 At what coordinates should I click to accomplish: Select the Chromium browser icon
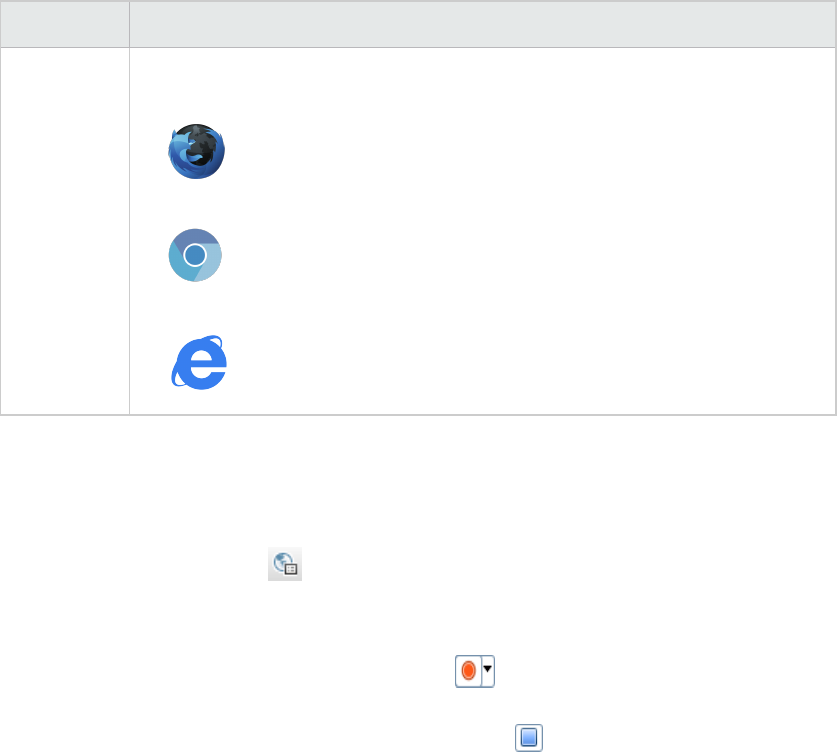(x=195, y=255)
